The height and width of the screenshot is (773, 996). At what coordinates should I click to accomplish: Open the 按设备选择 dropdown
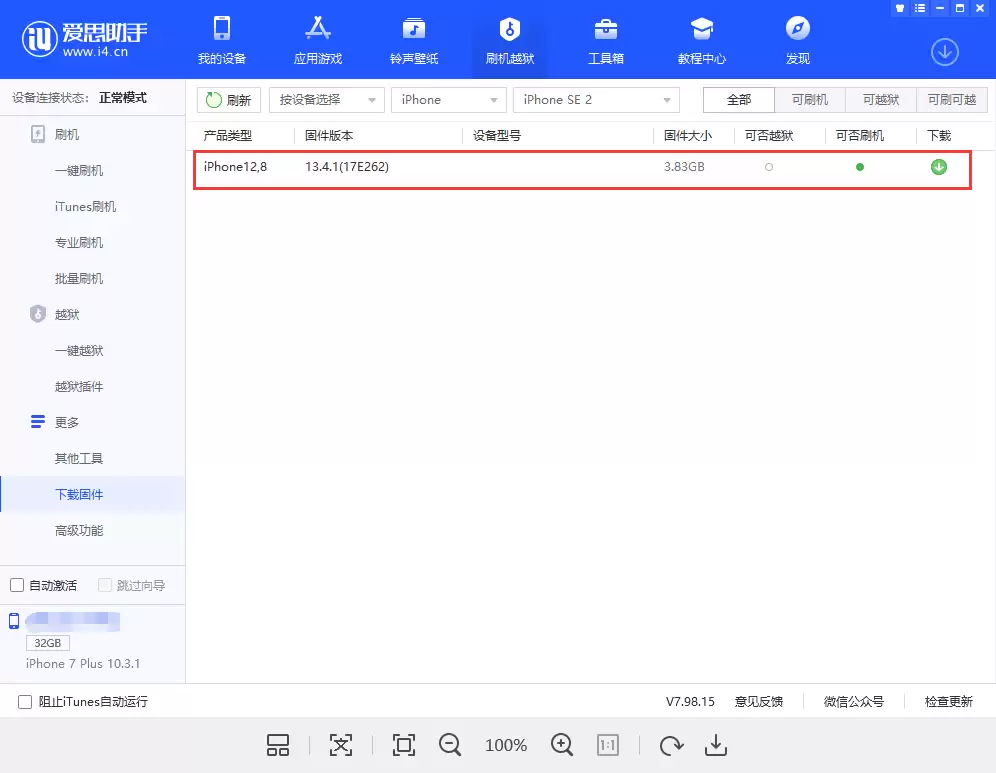coord(326,100)
